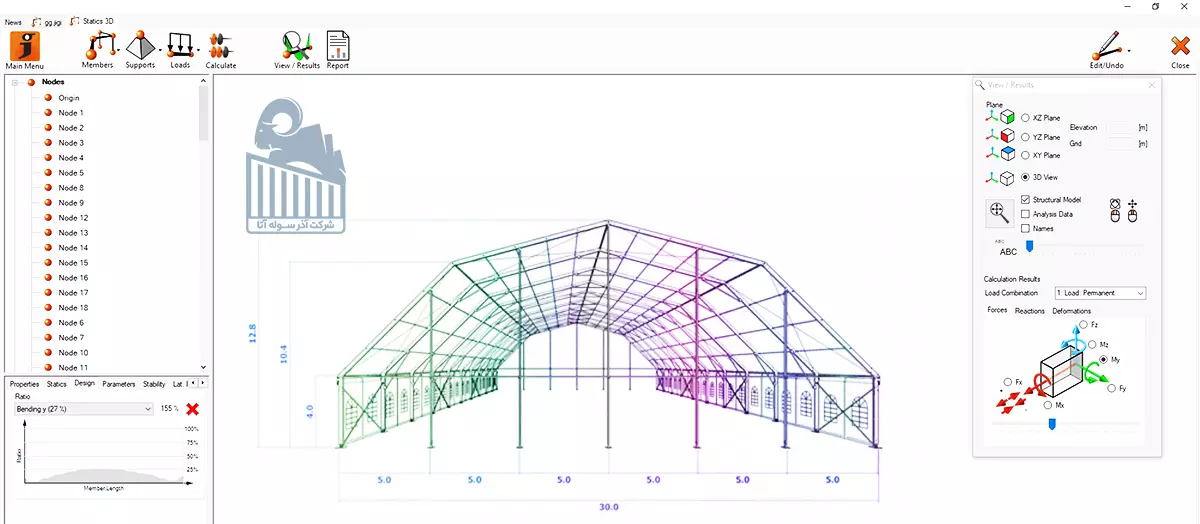Select the Supports tool icon
1200x524 pixels.
(140, 46)
